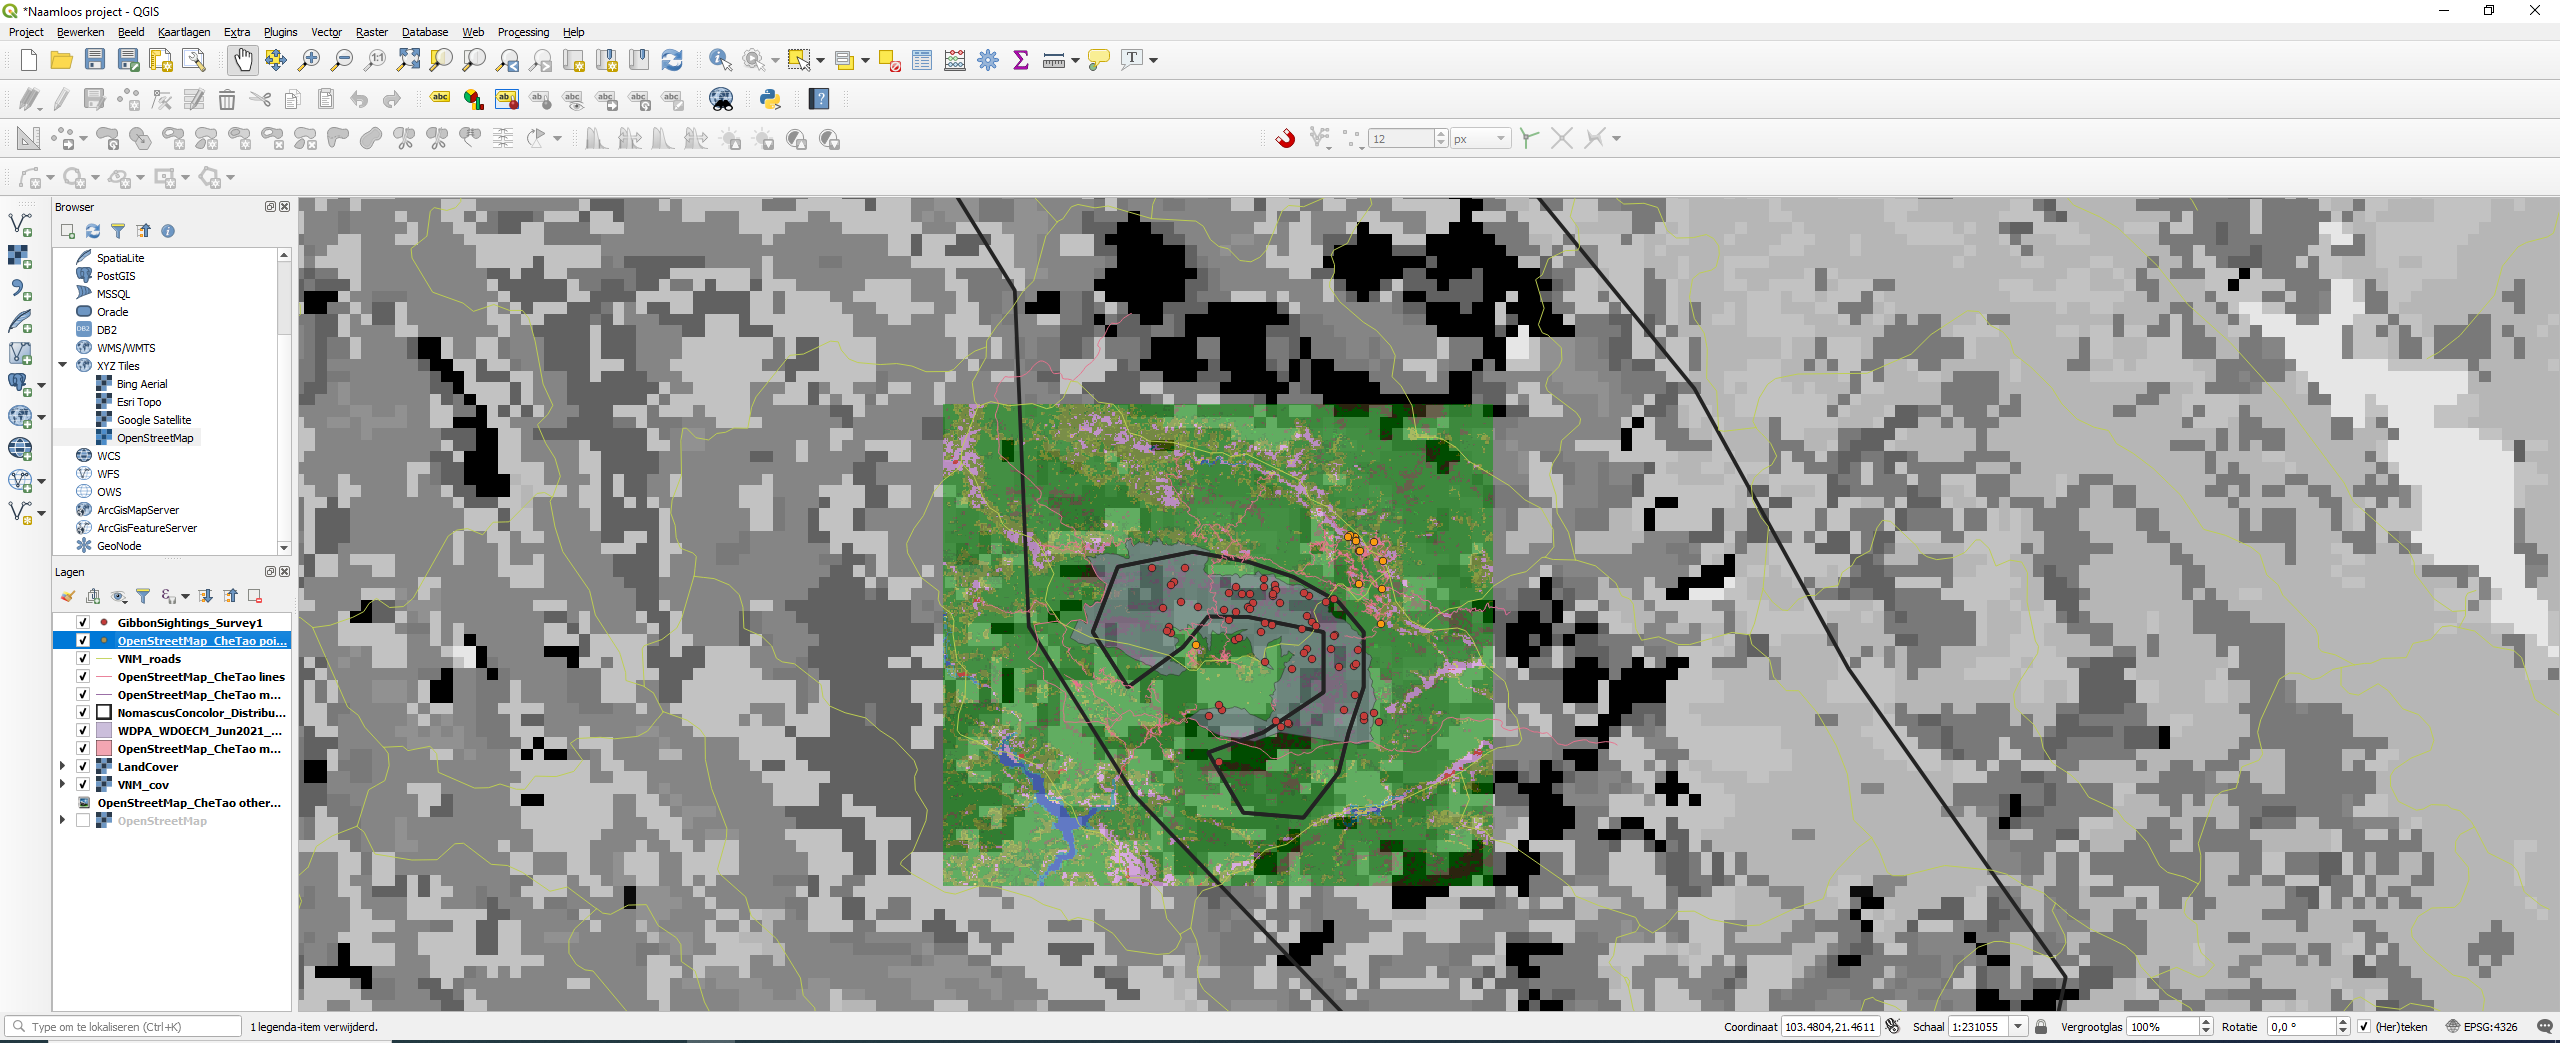The image size is (2560, 1043).
Task: Collapse the XYZ Tiles tree node
Action: (62, 366)
